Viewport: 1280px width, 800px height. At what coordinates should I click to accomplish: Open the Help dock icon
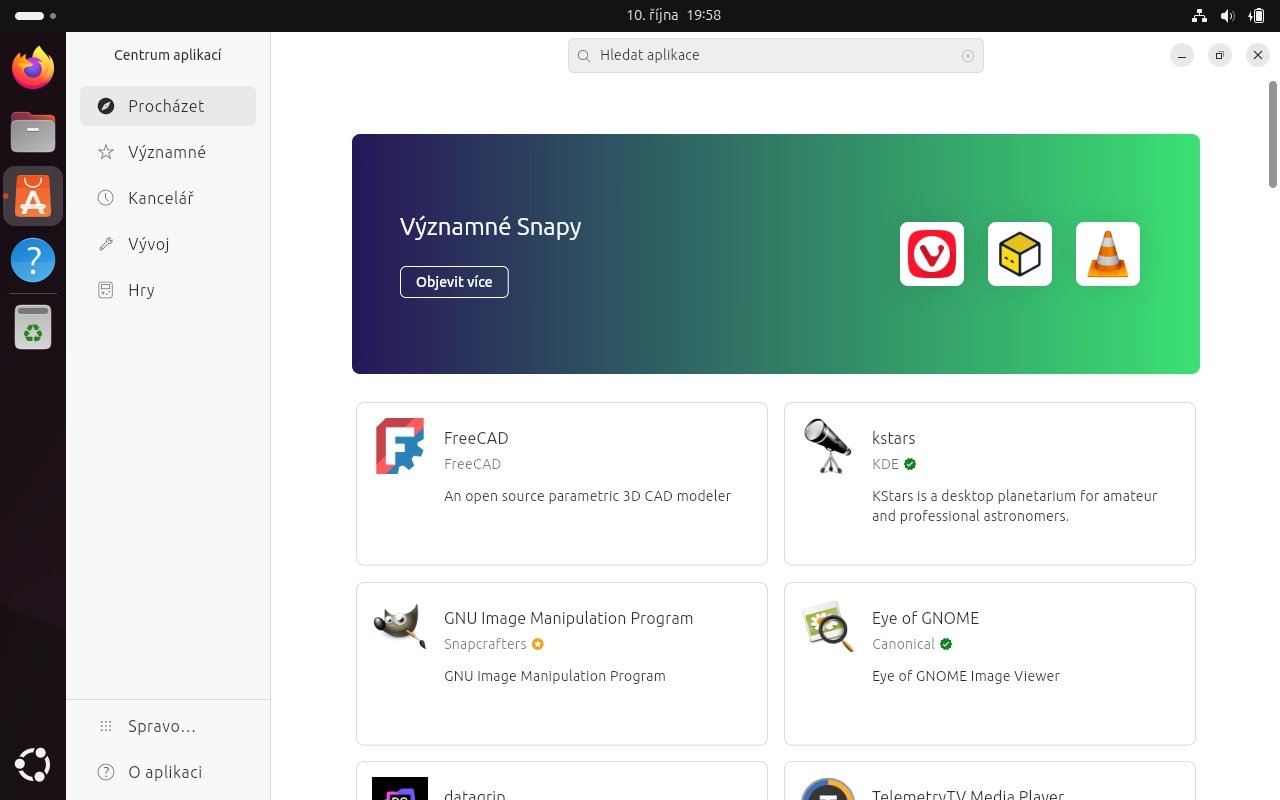pyautogui.click(x=33, y=261)
